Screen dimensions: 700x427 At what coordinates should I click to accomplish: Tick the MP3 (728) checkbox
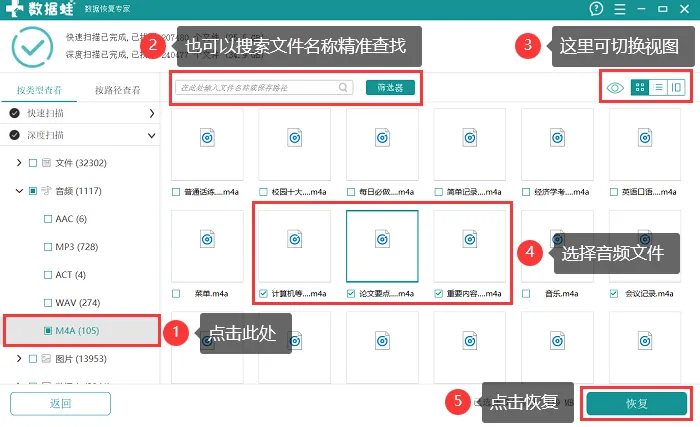click(x=47, y=246)
